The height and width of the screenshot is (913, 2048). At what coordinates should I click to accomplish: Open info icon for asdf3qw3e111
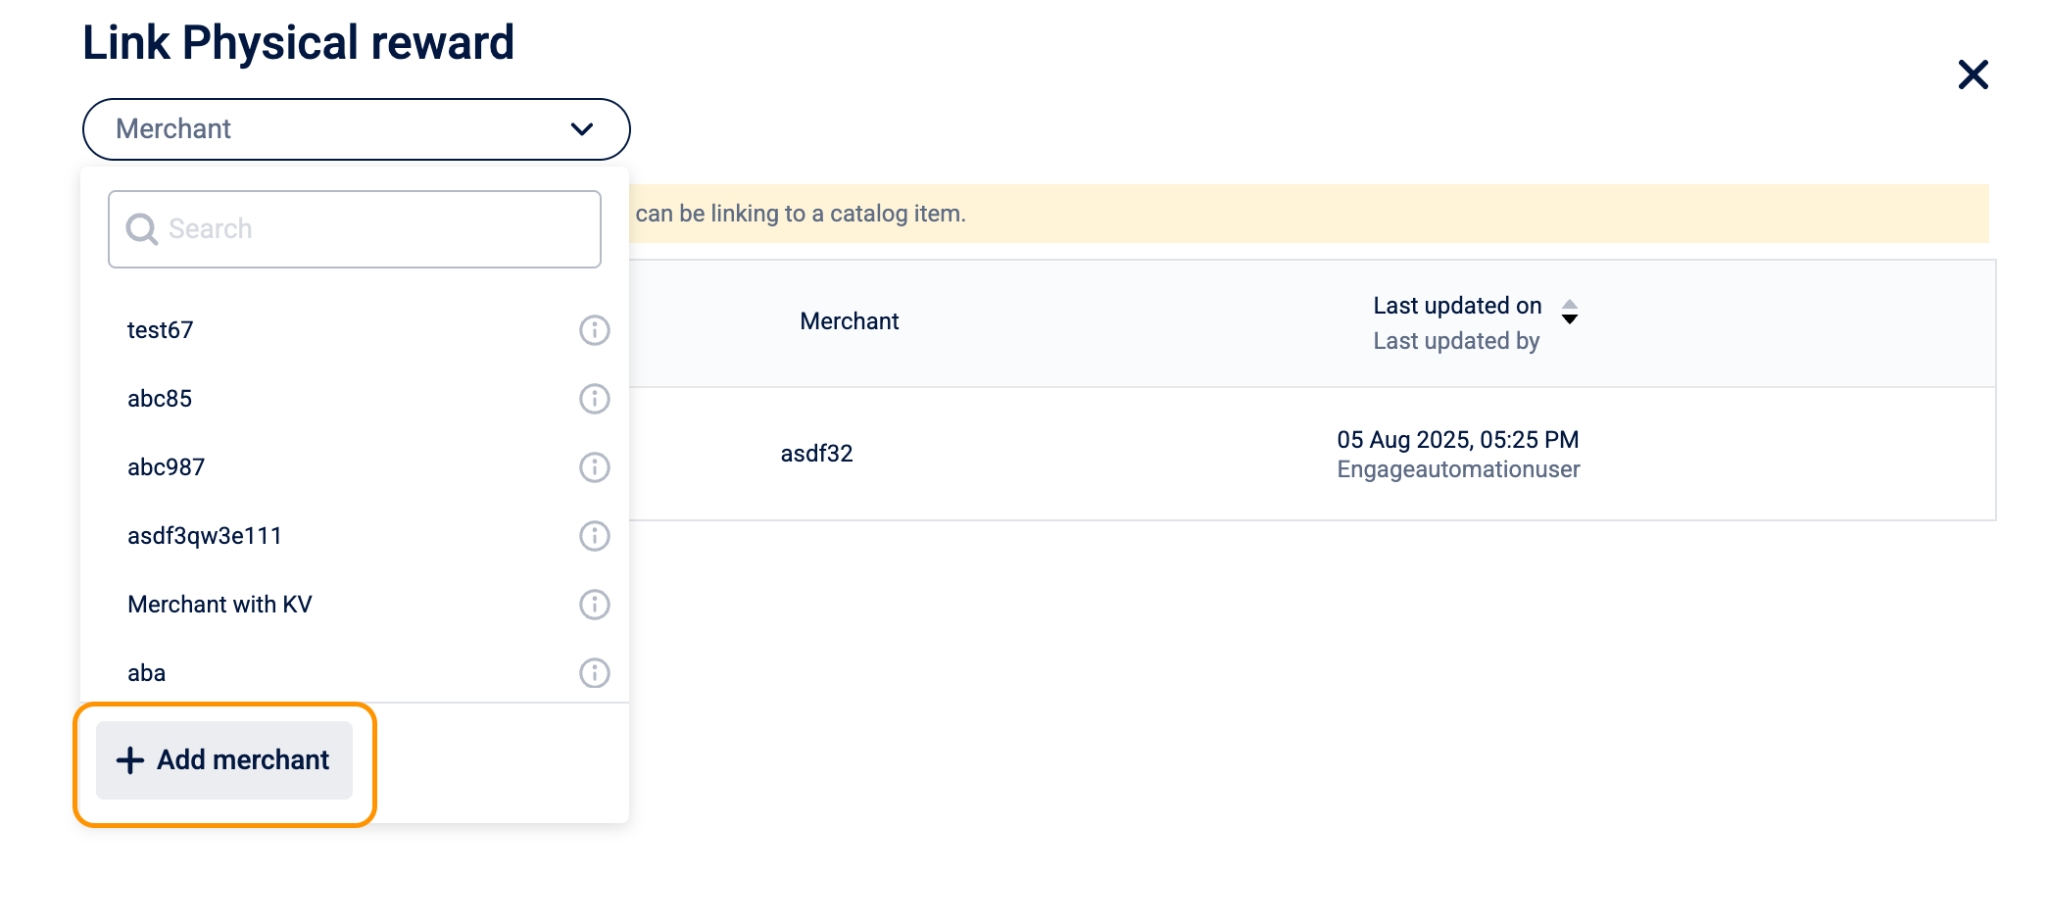tap(594, 536)
